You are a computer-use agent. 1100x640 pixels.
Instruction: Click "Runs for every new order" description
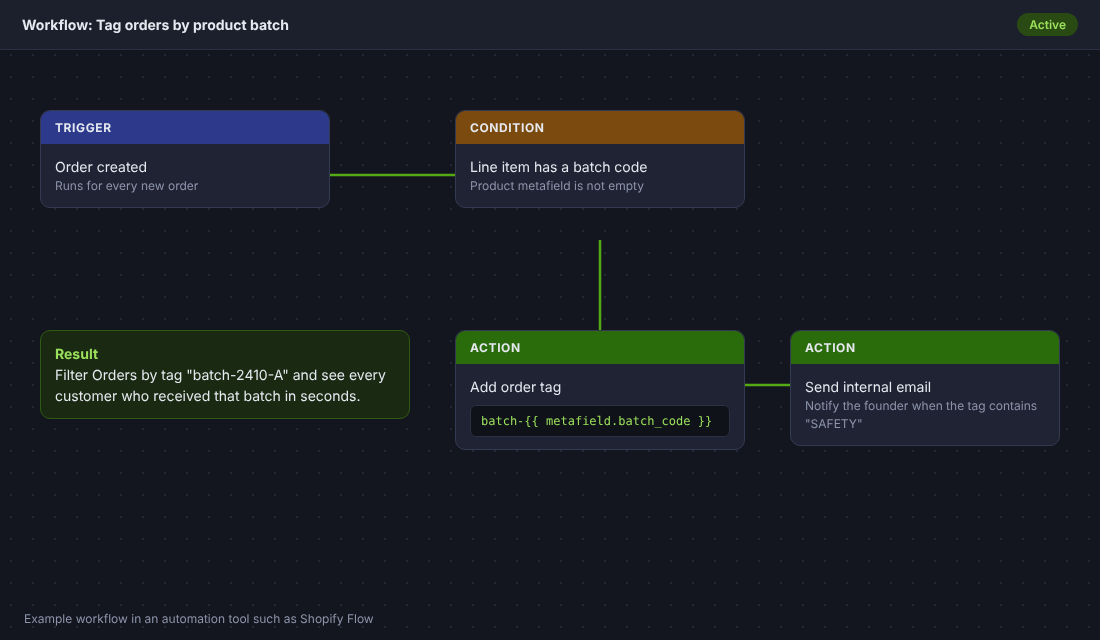coord(126,186)
